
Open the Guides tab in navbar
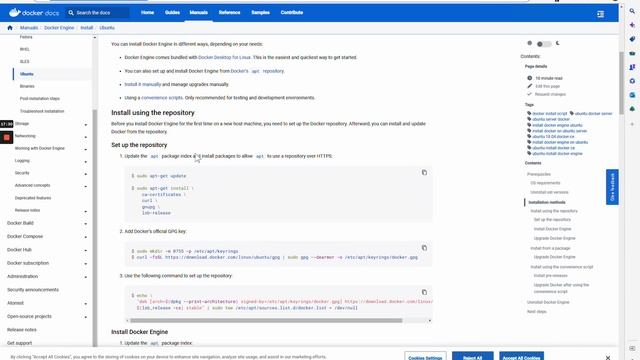[x=172, y=13]
